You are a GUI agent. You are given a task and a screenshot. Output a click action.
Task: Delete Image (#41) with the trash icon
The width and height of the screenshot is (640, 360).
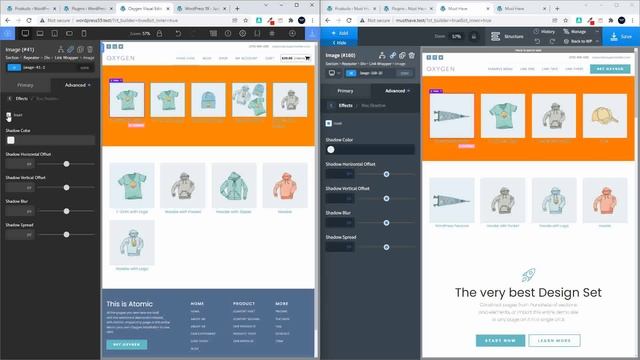[x=90, y=49]
